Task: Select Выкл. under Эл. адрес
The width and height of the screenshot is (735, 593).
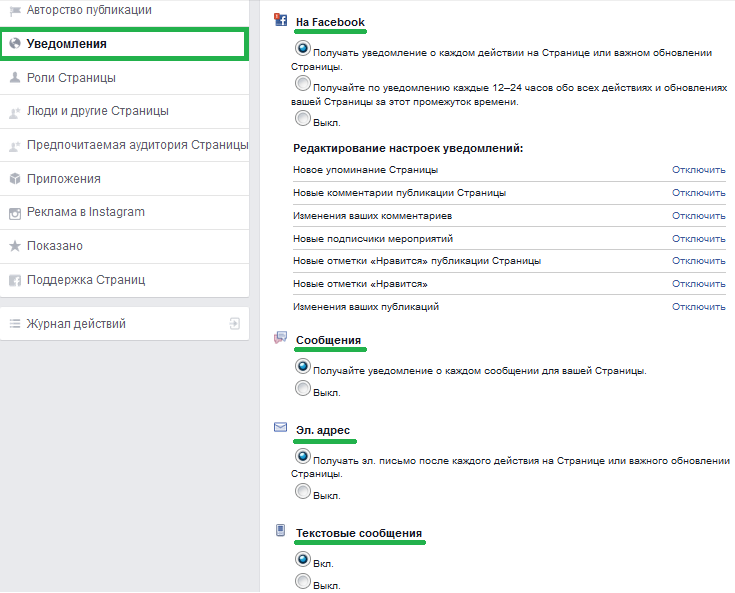Action: (303, 491)
